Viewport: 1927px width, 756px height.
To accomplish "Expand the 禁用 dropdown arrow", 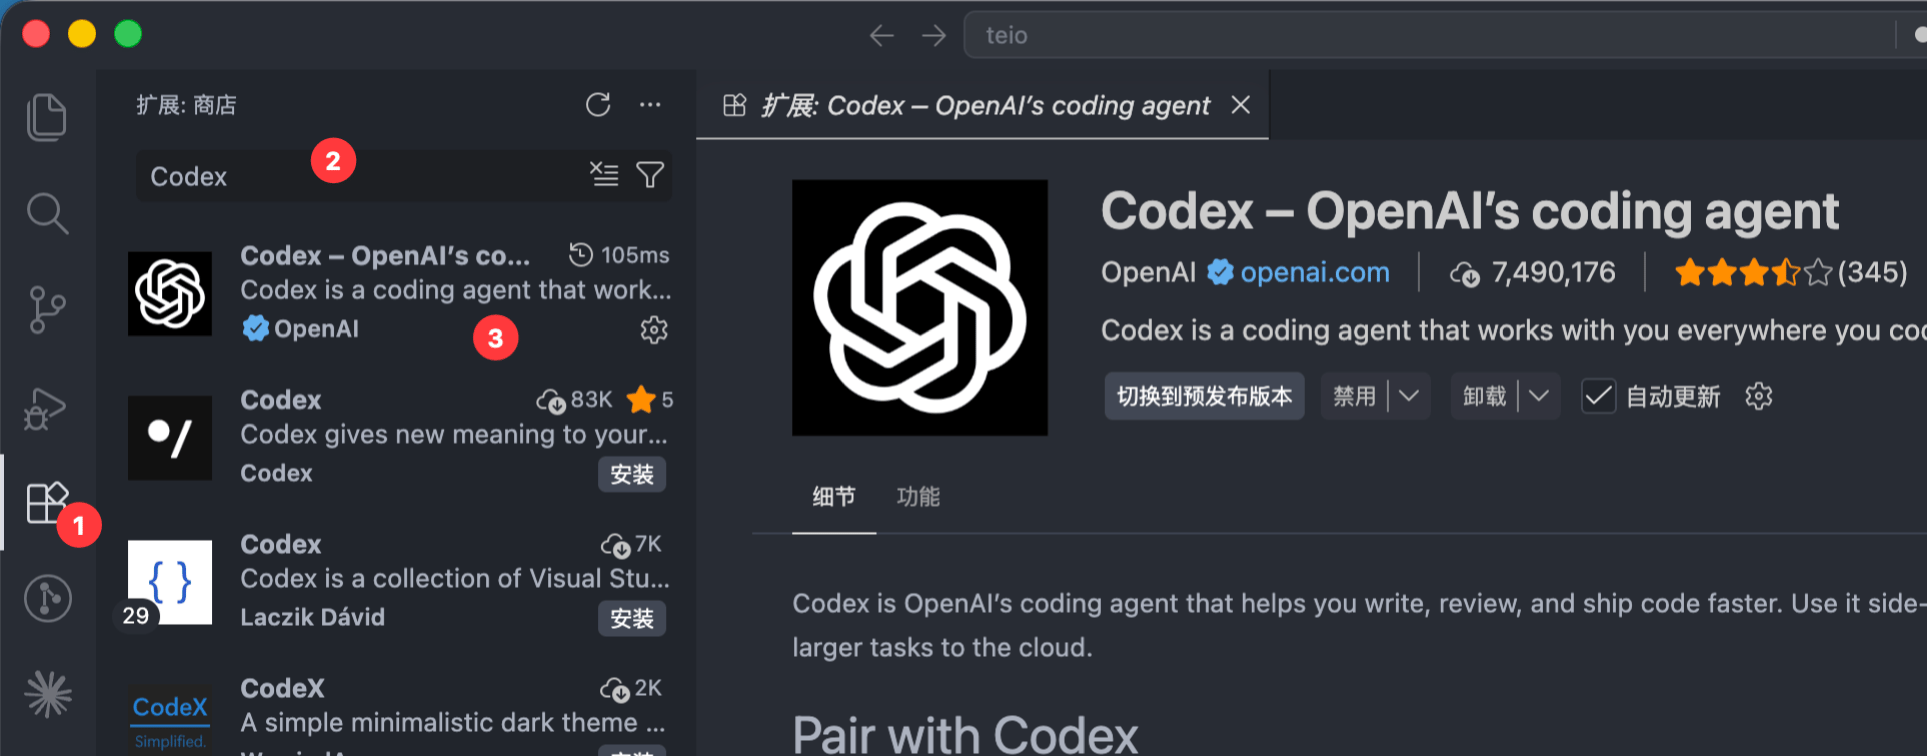I will (x=1409, y=396).
